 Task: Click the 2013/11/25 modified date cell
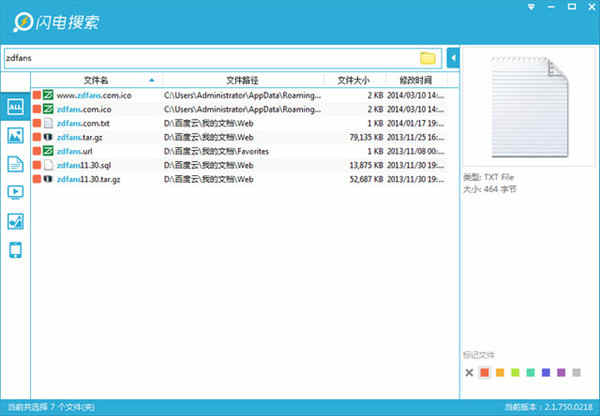[x=416, y=137]
